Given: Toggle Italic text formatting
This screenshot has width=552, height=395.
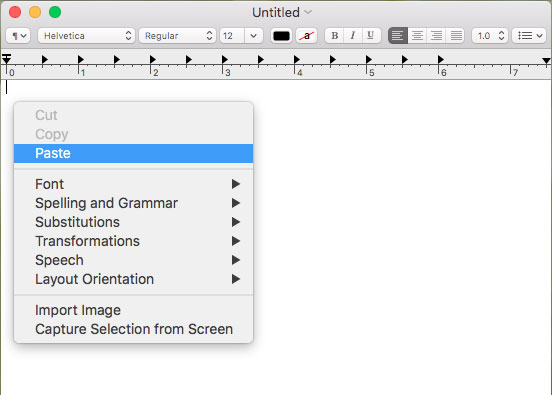Looking at the screenshot, I should coord(353,36).
